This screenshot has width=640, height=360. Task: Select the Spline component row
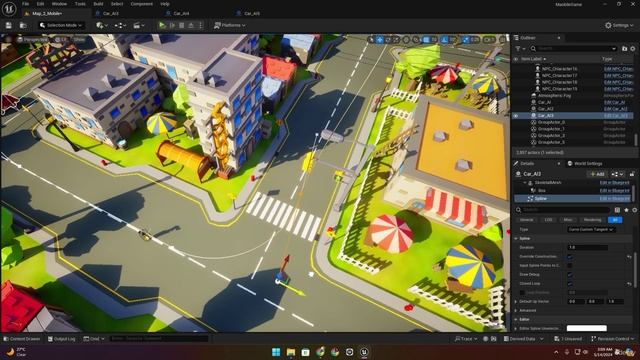572,199
